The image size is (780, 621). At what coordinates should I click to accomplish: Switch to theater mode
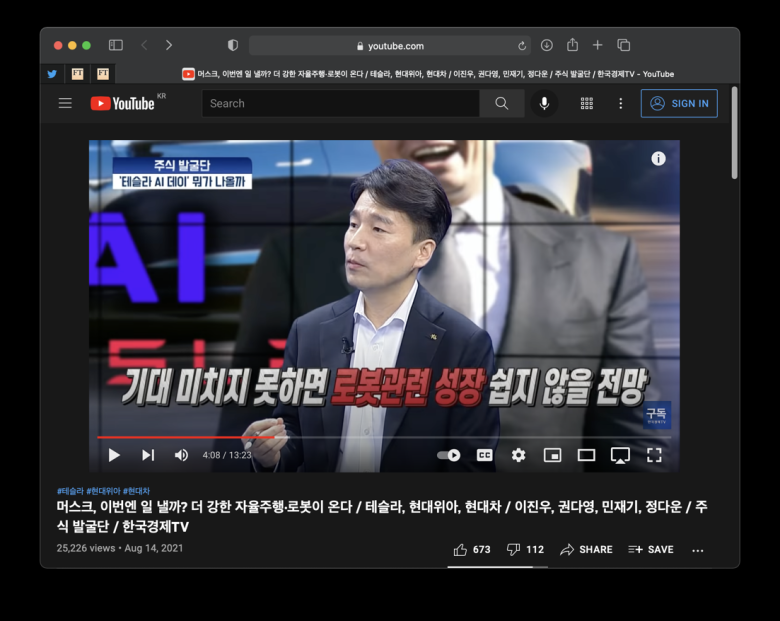586,455
